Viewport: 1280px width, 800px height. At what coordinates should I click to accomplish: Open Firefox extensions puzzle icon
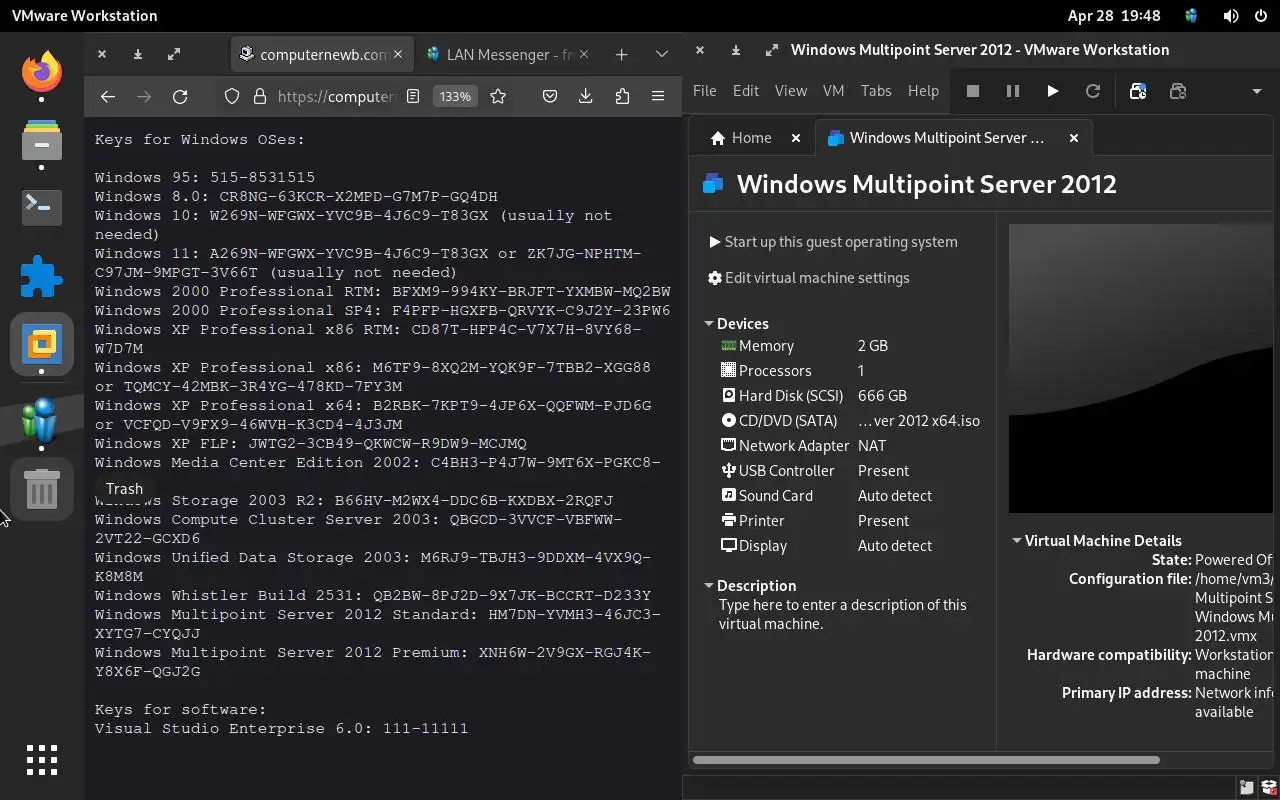(622, 96)
